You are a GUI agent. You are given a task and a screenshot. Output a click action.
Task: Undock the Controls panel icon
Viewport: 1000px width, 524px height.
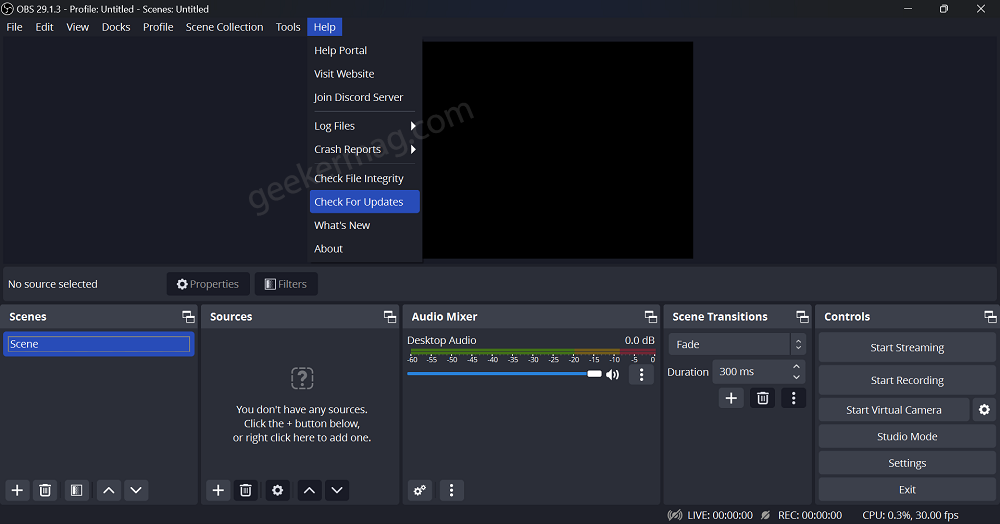point(990,317)
